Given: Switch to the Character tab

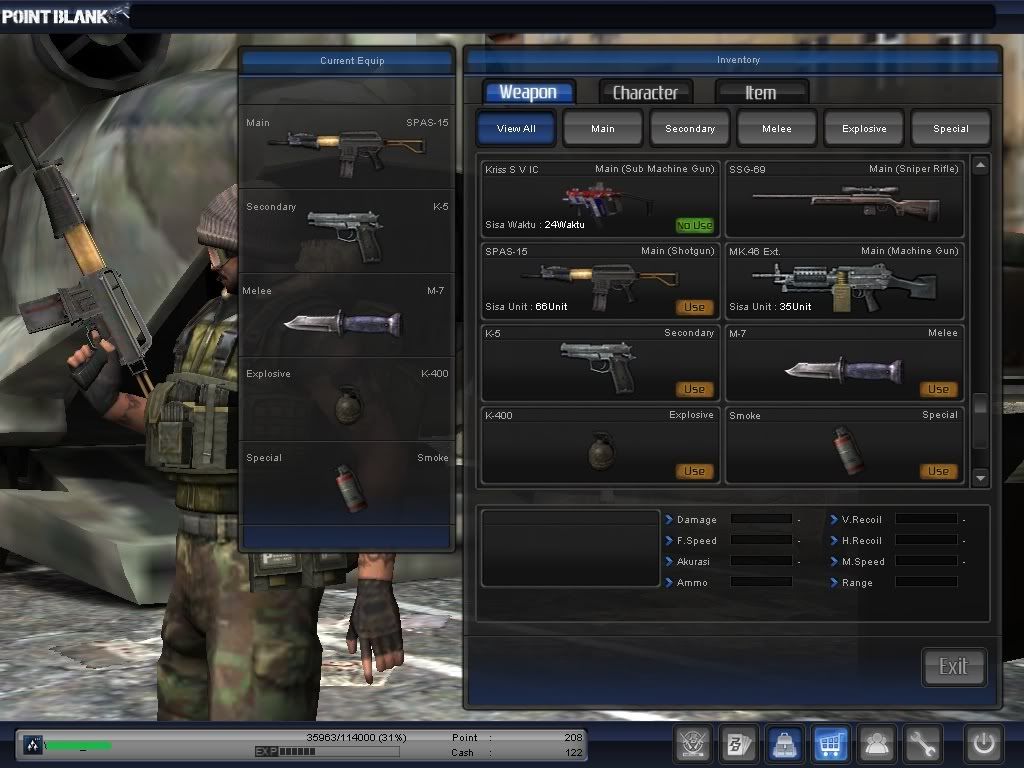Looking at the screenshot, I should (x=645, y=92).
